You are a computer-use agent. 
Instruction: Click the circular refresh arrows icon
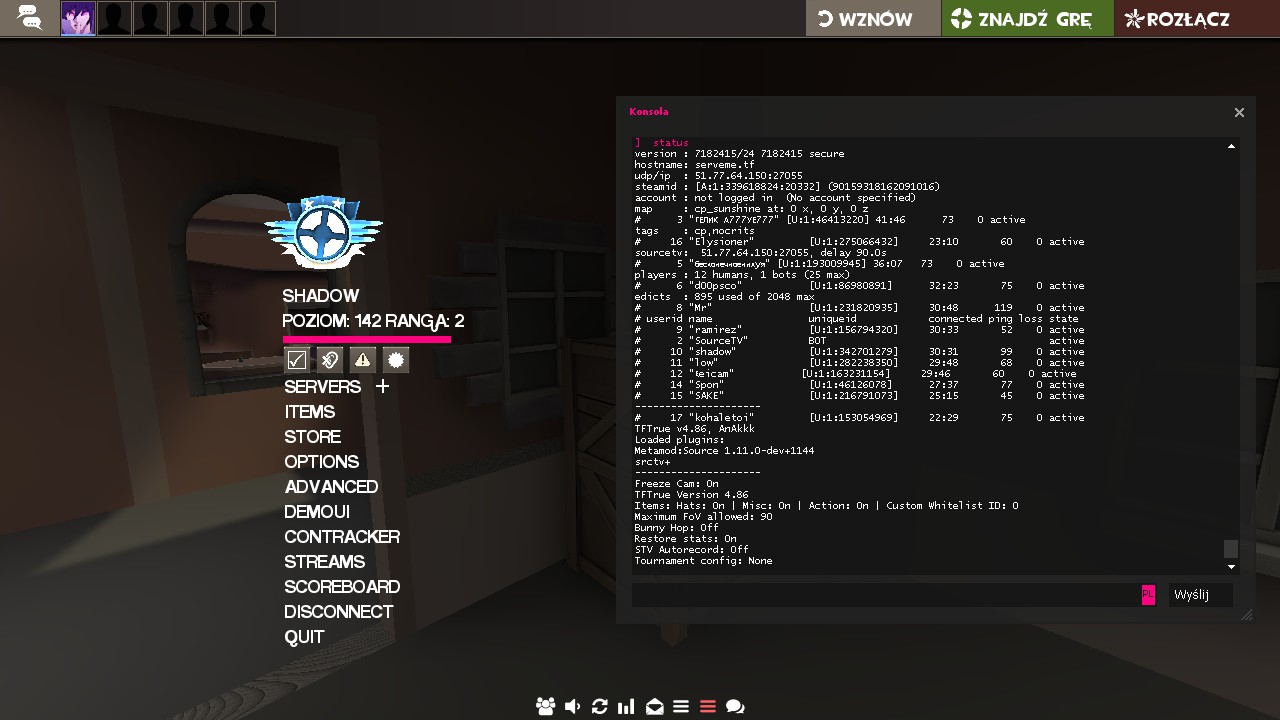pos(599,706)
